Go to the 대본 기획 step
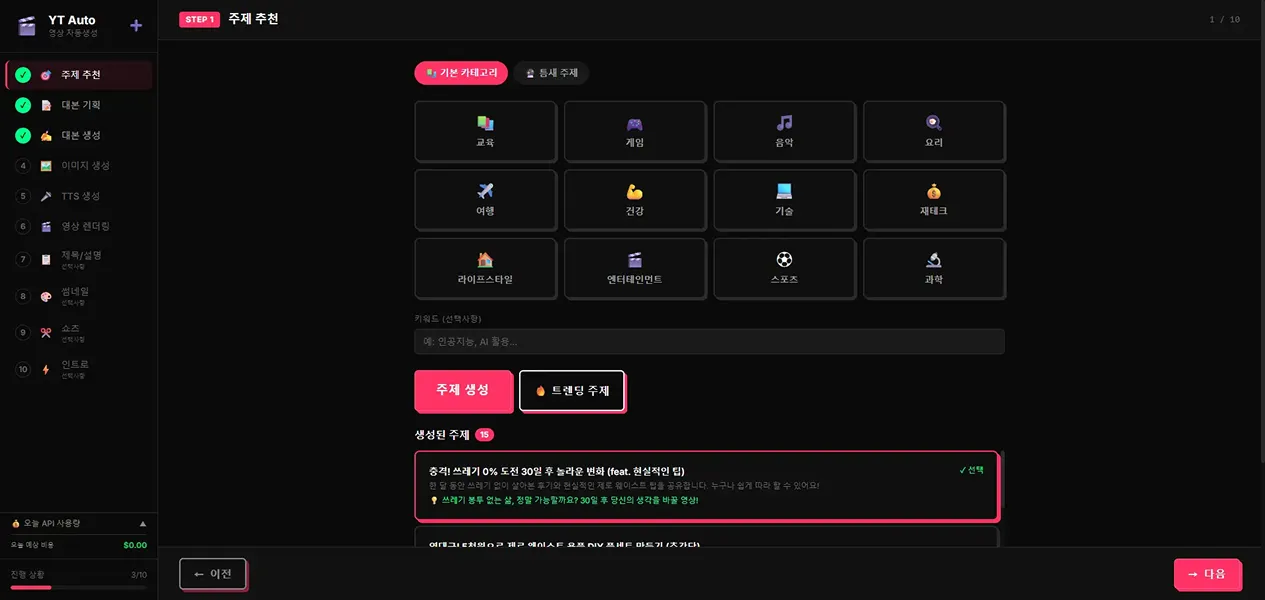1265x600 pixels. tap(79, 105)
